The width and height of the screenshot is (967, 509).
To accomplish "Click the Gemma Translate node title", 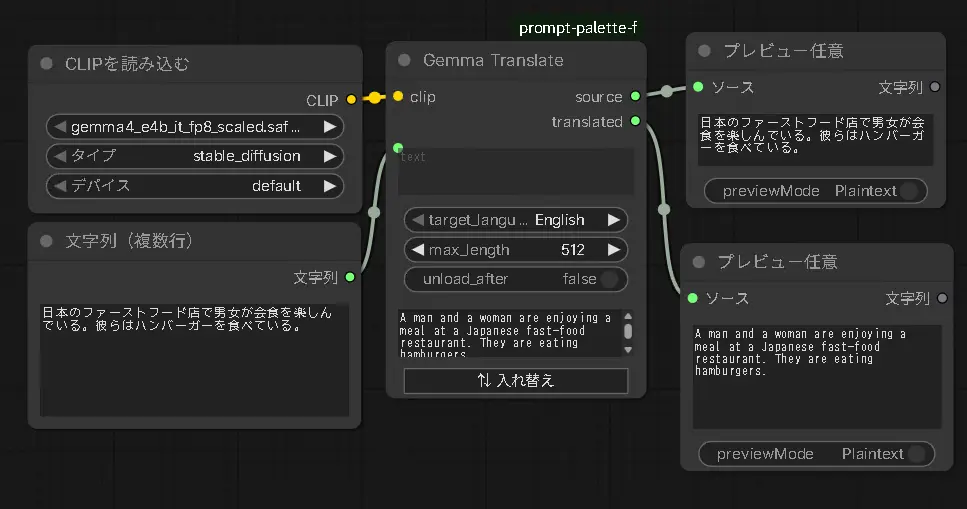I will tap(493, 60).
